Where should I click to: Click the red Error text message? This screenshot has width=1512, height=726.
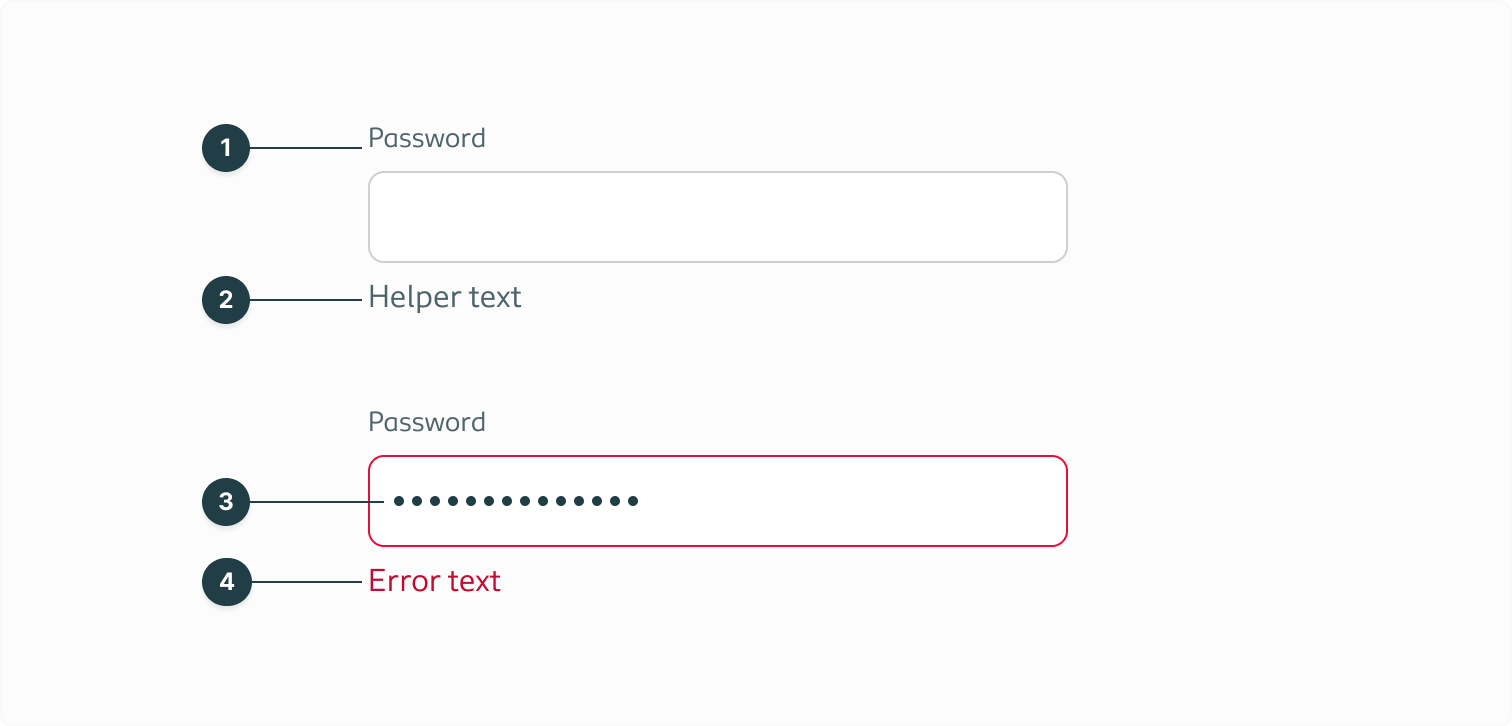tap(434, 581)
